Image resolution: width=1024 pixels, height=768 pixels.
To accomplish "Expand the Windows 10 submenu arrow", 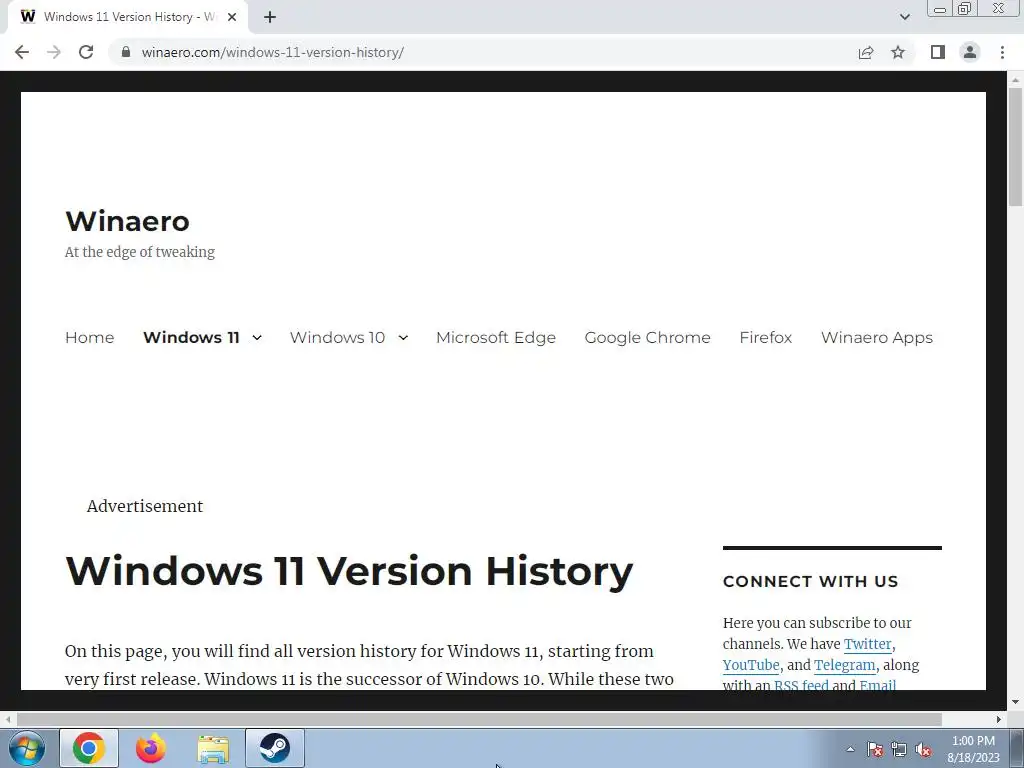I will point(403,338).
